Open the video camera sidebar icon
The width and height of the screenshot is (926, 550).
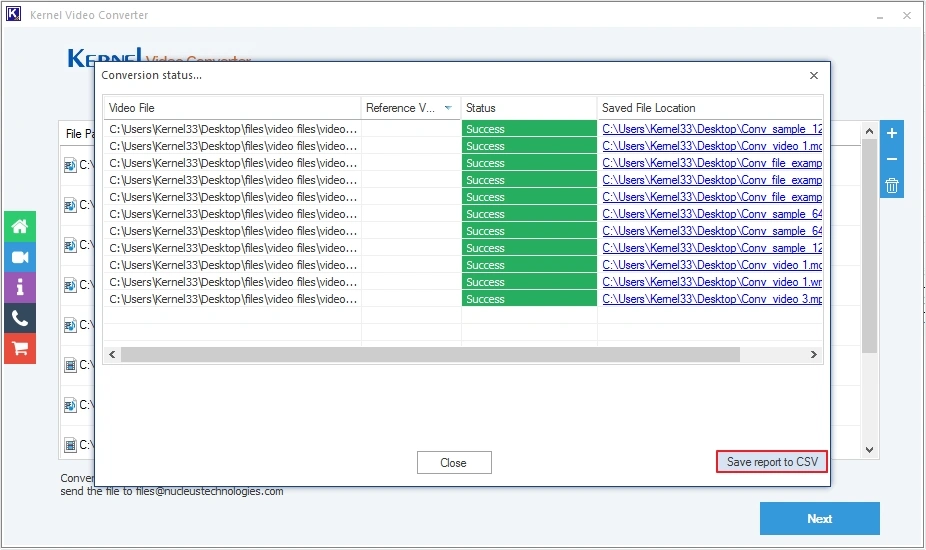pos(20,257)
